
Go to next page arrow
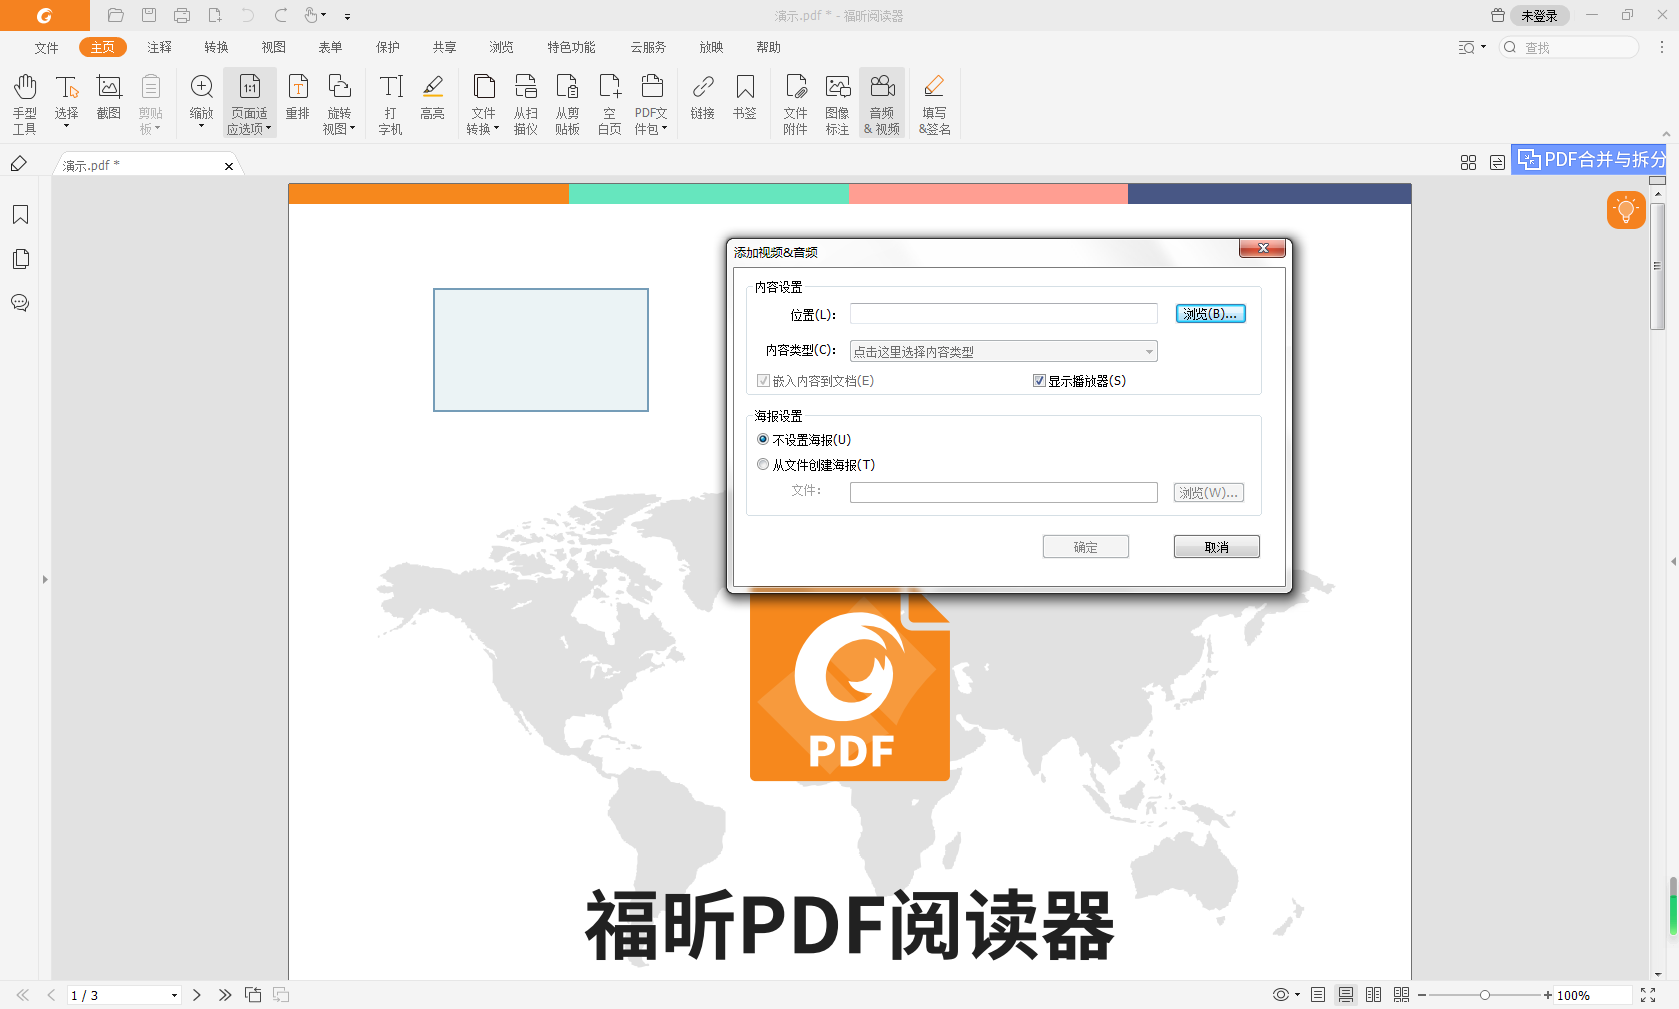(197, 995)
